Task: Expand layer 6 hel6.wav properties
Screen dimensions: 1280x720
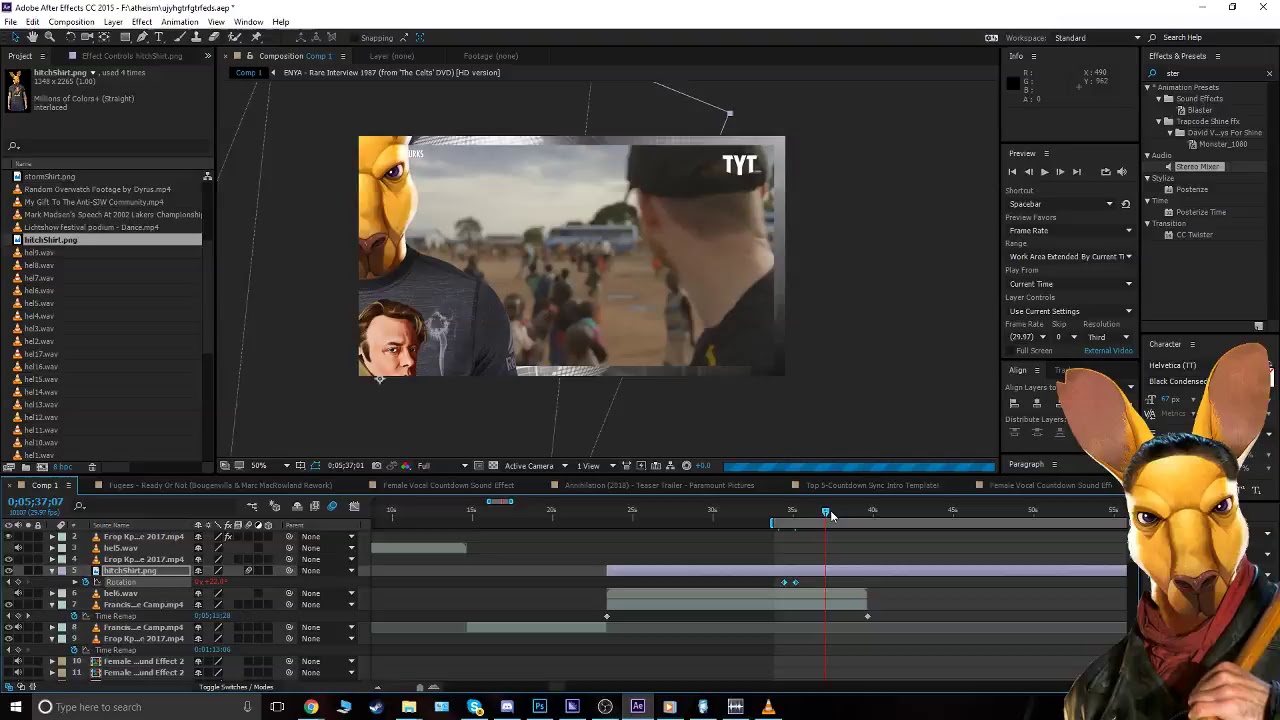Action: [x=52, y=593]
